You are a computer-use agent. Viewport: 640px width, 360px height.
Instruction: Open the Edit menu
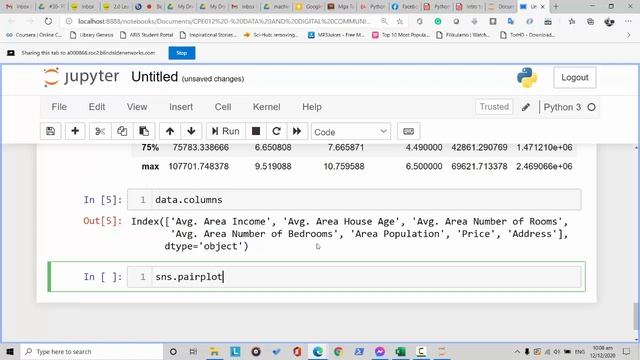tap(97, 107)
